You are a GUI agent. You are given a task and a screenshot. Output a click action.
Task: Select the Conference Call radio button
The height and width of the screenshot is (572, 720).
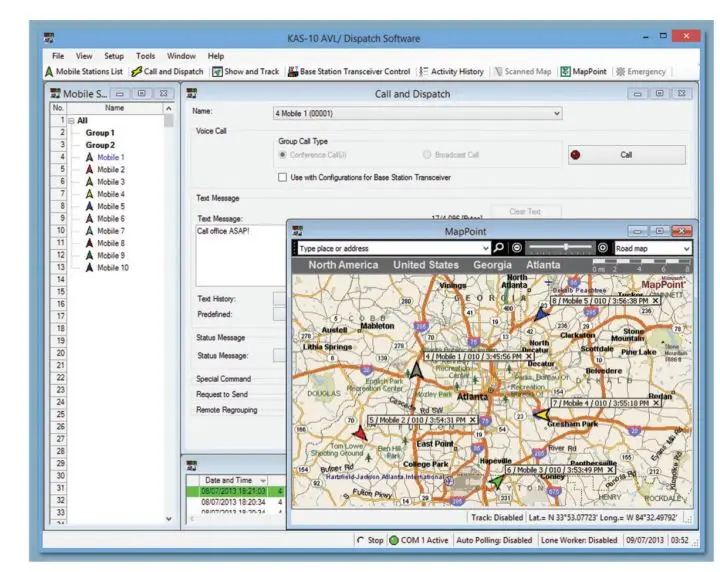[283, 155]
